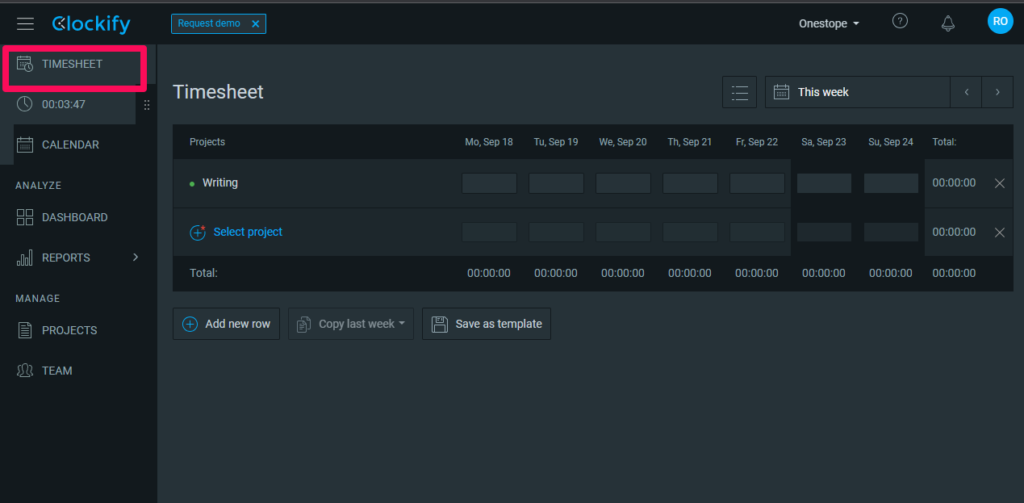The image size is (1024, 503).
Task: Click the Select project link
Action: (248, 232)
